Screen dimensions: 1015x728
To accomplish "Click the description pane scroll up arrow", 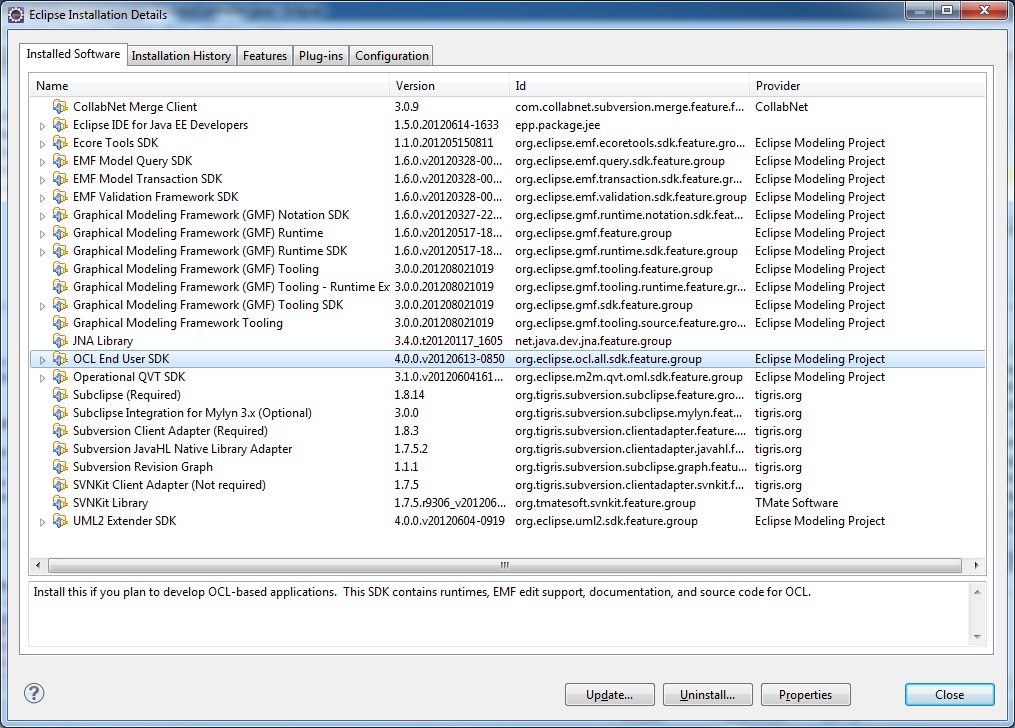I will click(977, 592).
